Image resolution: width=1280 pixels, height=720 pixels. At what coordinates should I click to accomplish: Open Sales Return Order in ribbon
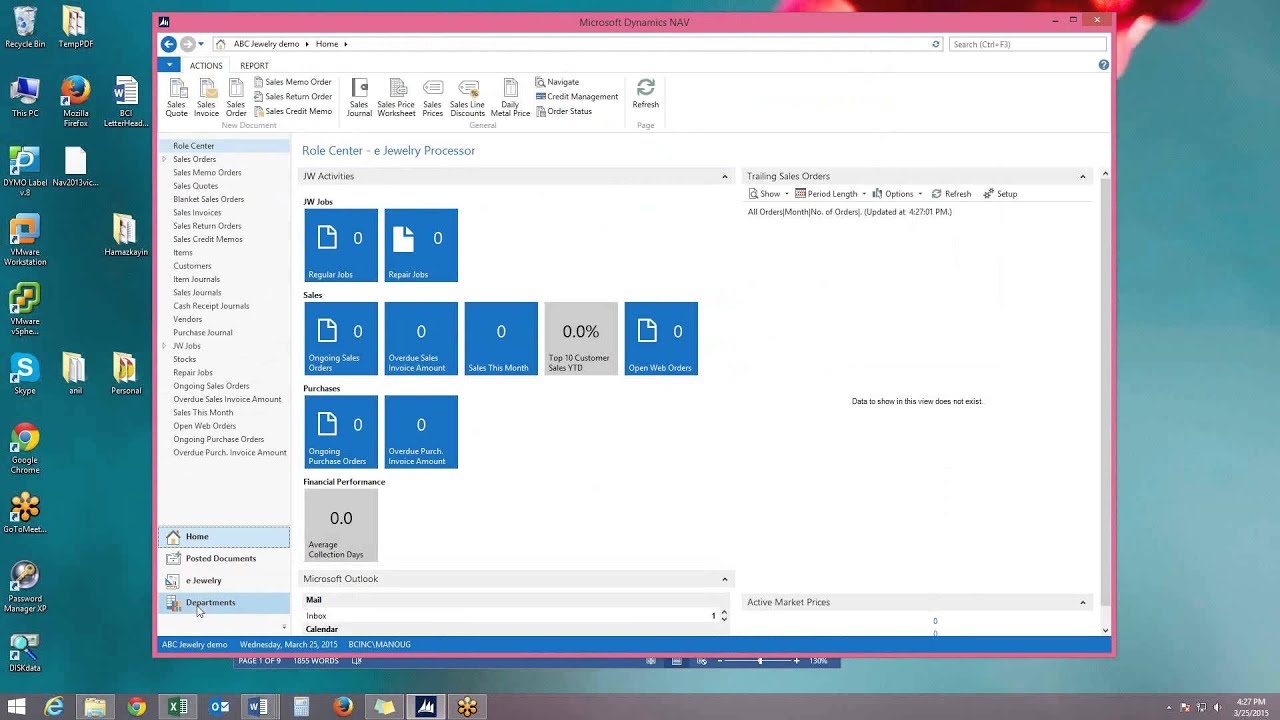(x=292, y=97)
